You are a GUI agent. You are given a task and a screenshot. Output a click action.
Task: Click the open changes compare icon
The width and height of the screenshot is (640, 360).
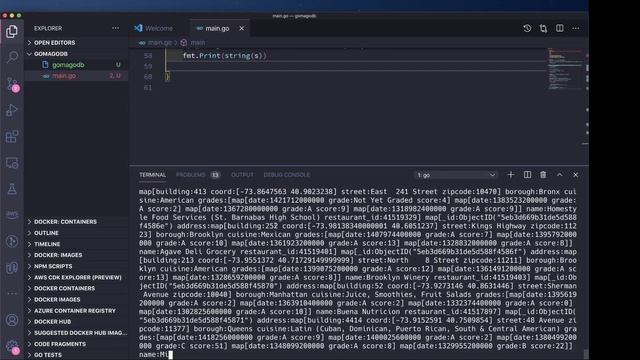tap(543, 28)
